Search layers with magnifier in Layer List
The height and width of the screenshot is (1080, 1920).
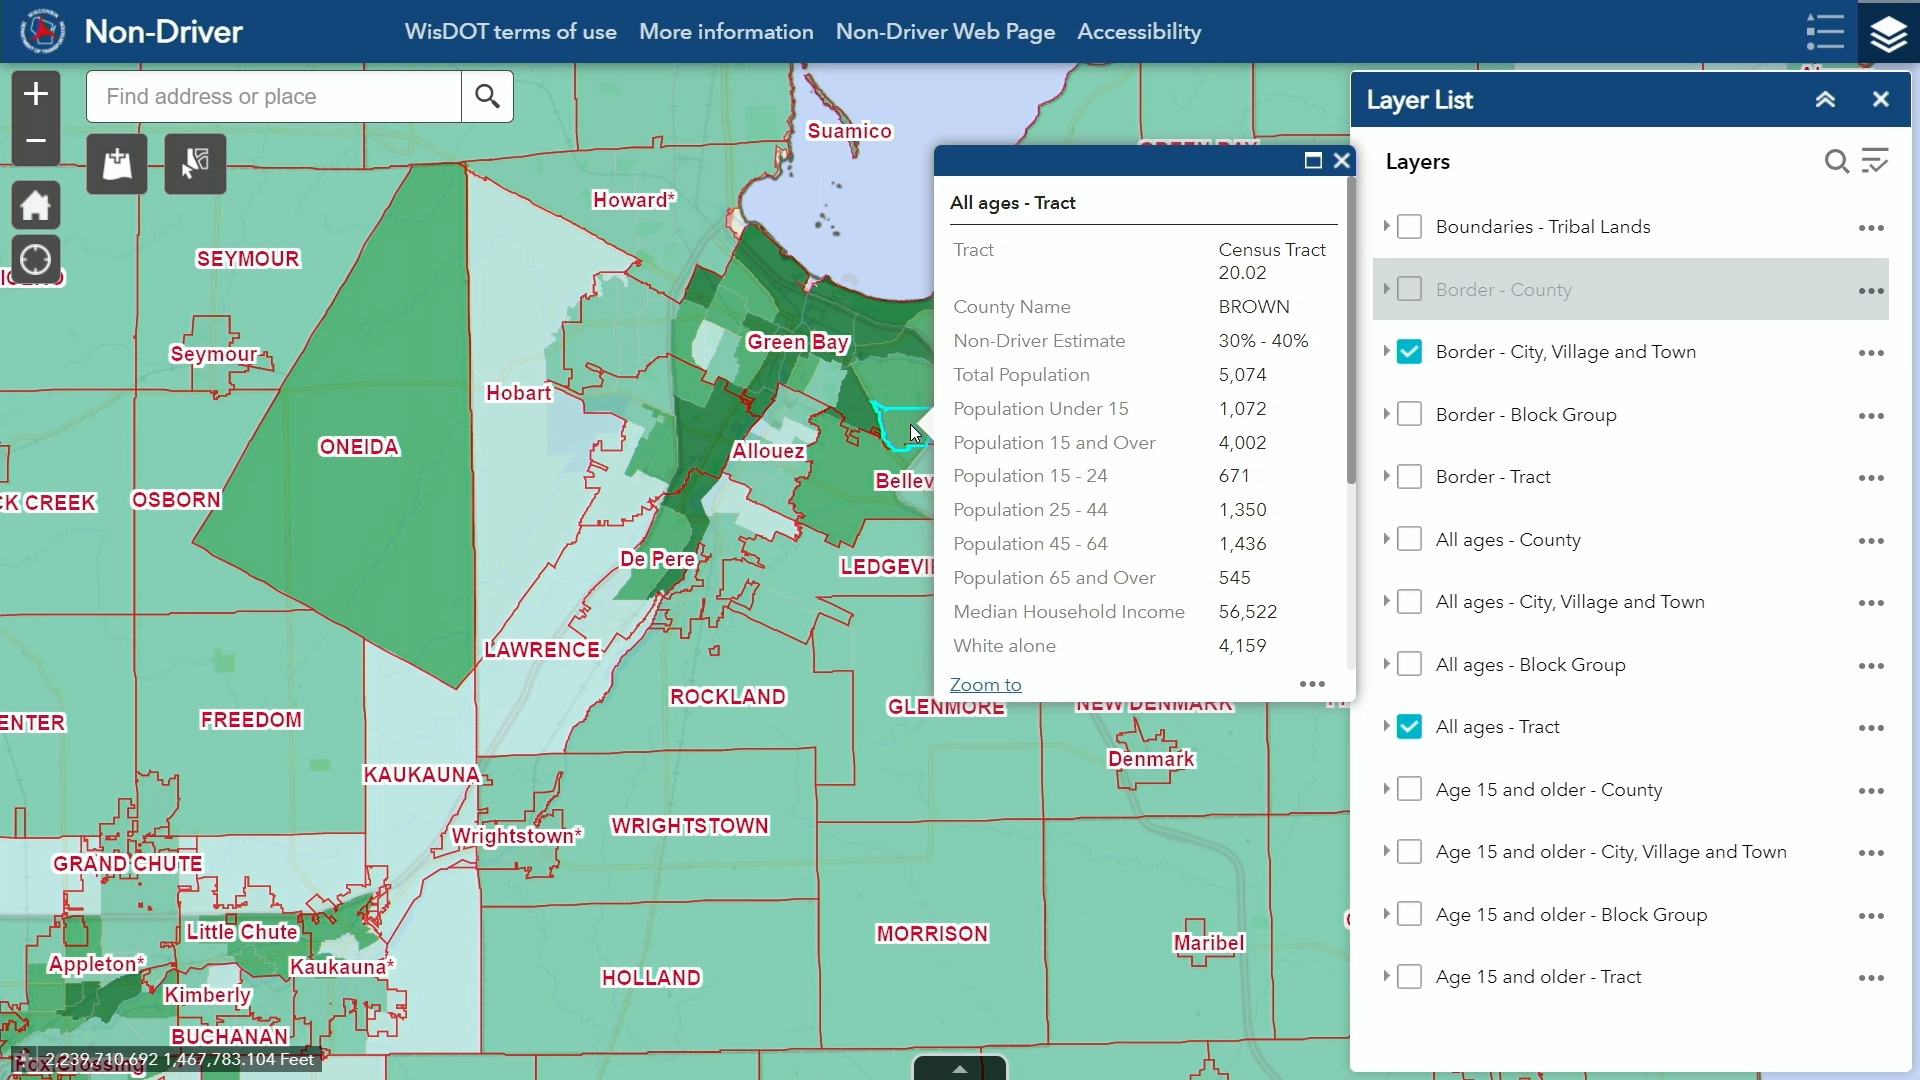point(1836,161)
